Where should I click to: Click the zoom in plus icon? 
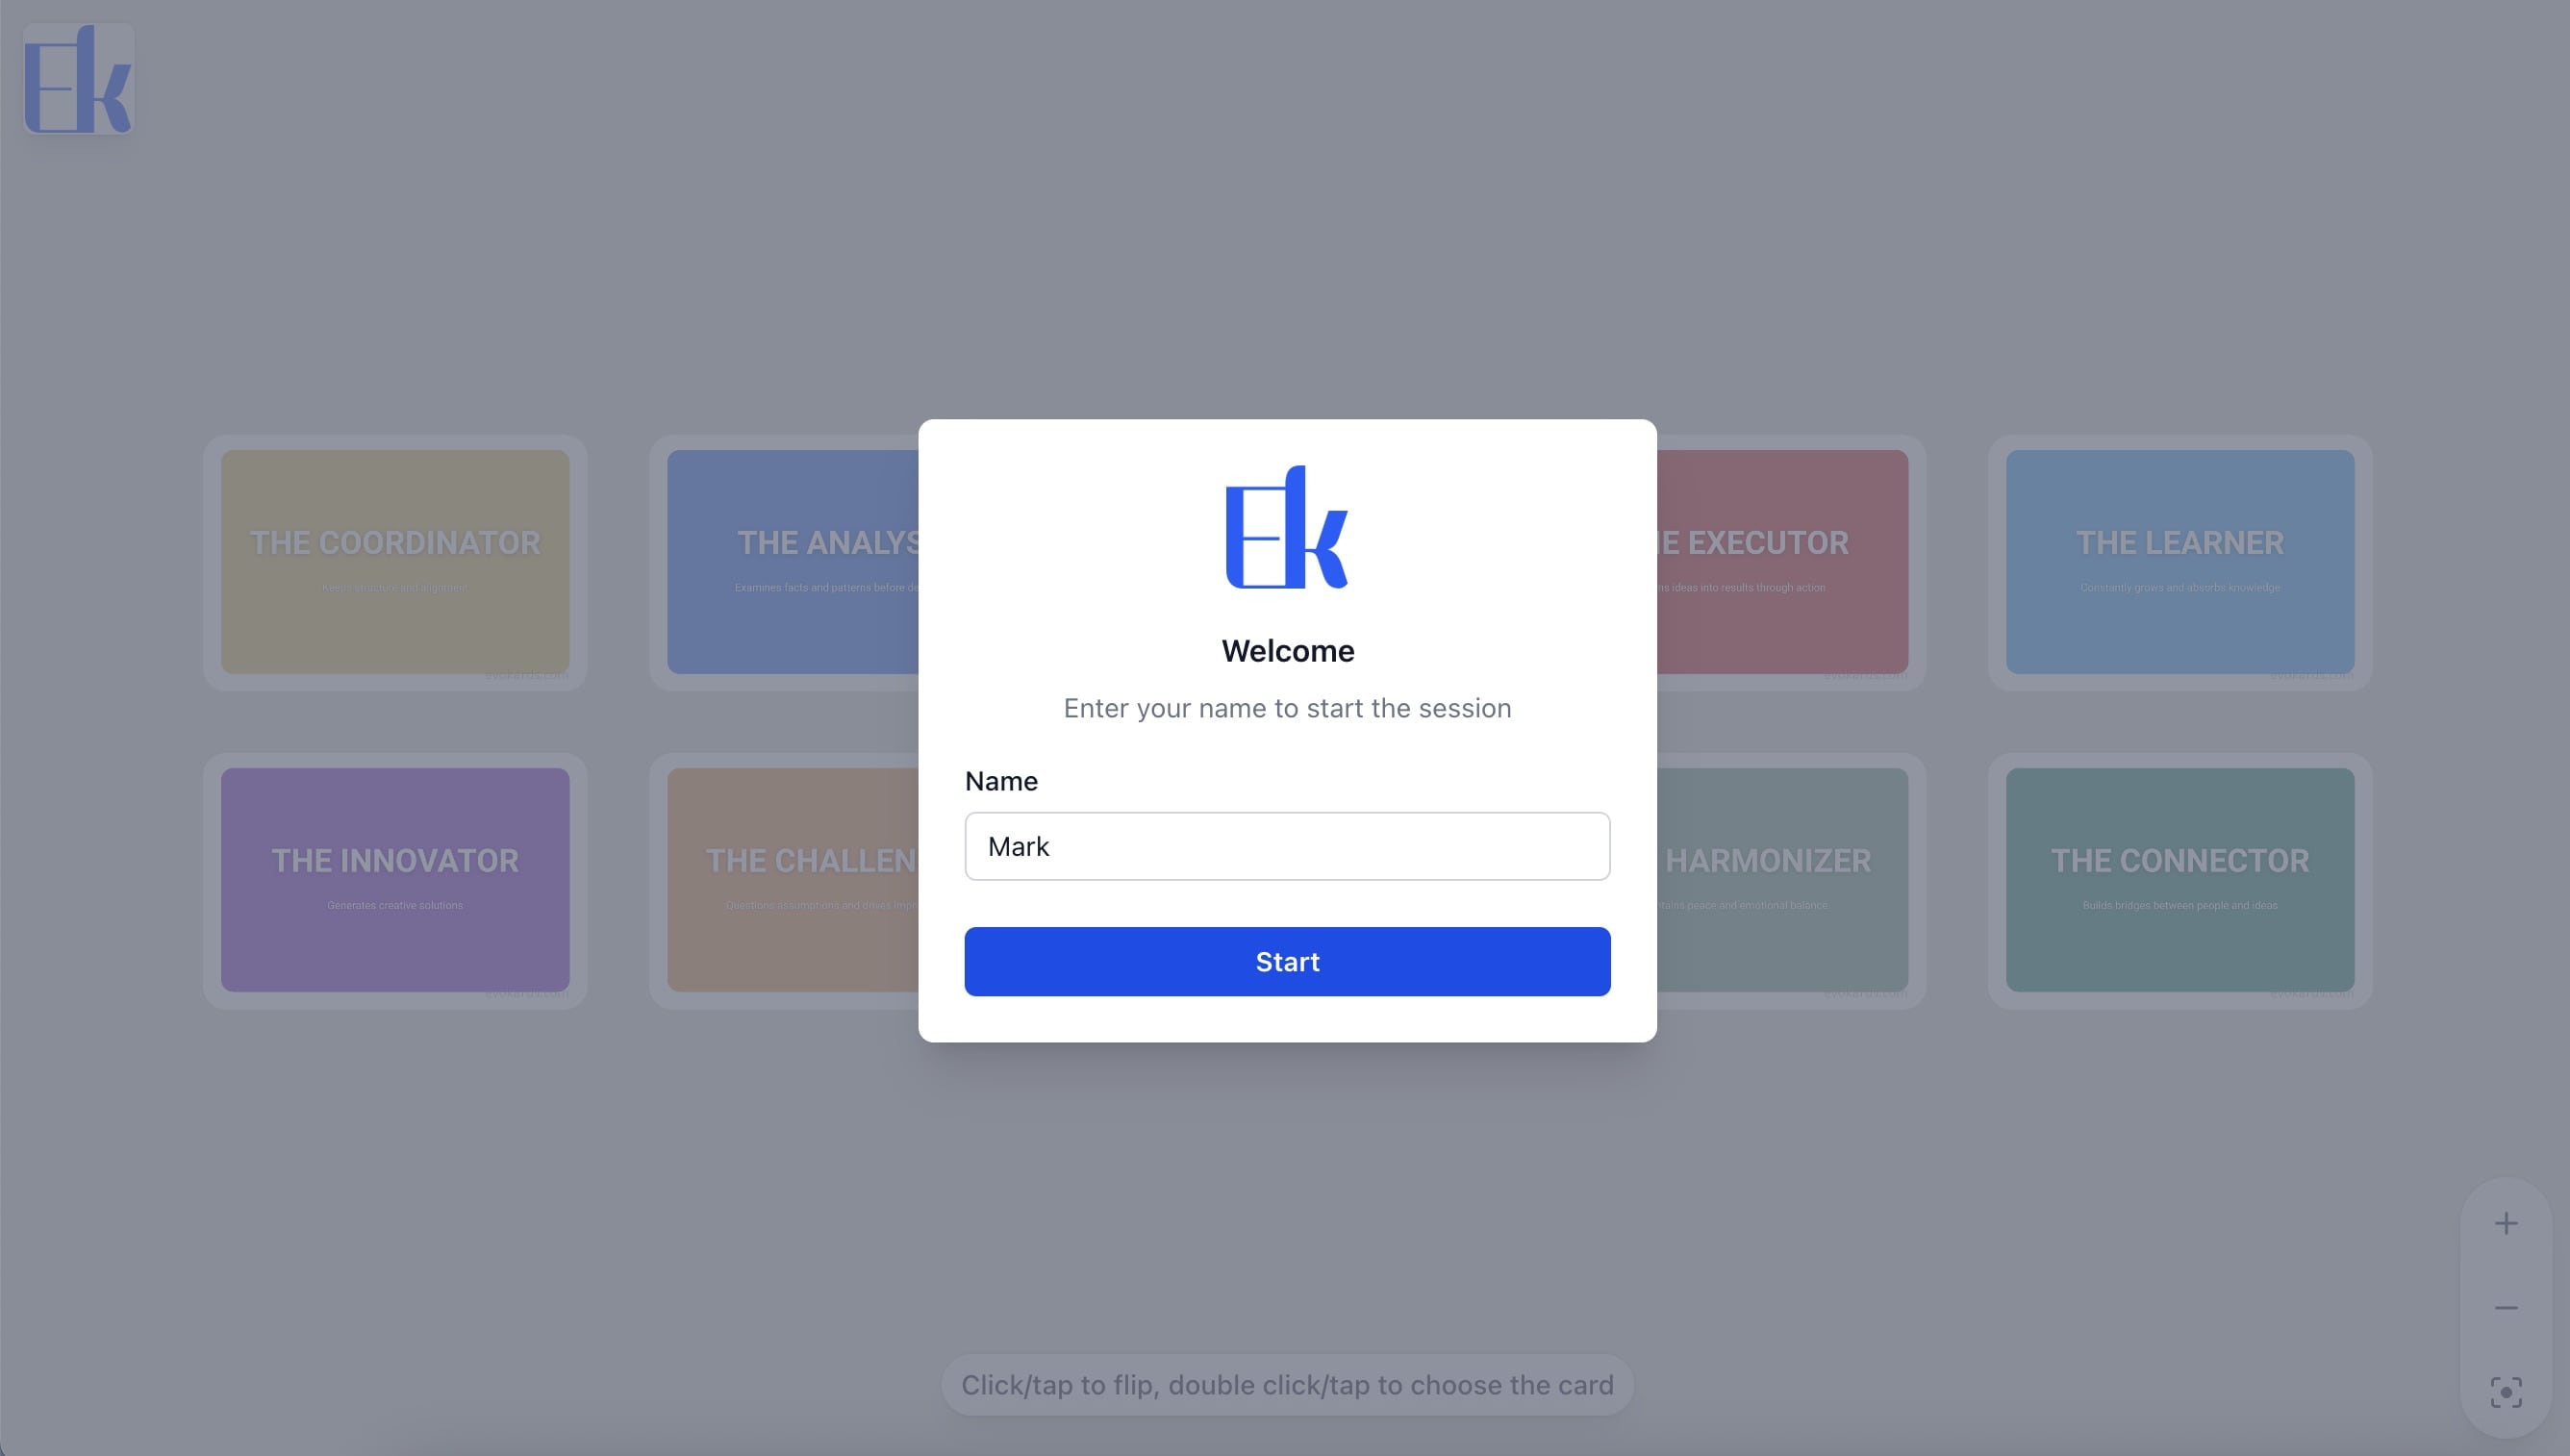tap(2505, 1223)
